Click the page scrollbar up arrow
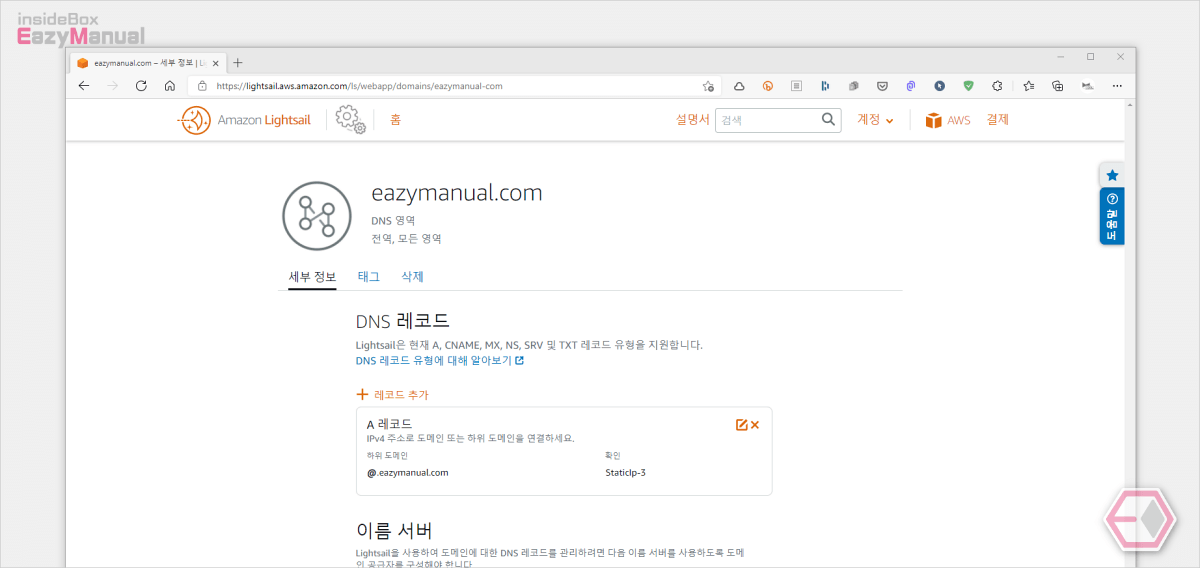This screenshot has width=1200, height=568. tap(1130, 106)
